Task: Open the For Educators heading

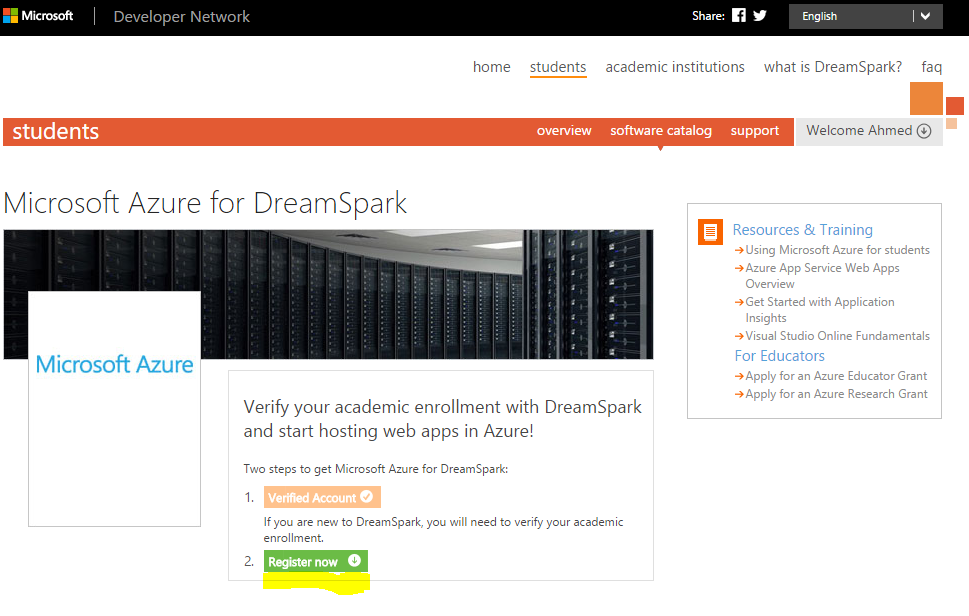Action: pyautogui.click(x=779, y=356)
